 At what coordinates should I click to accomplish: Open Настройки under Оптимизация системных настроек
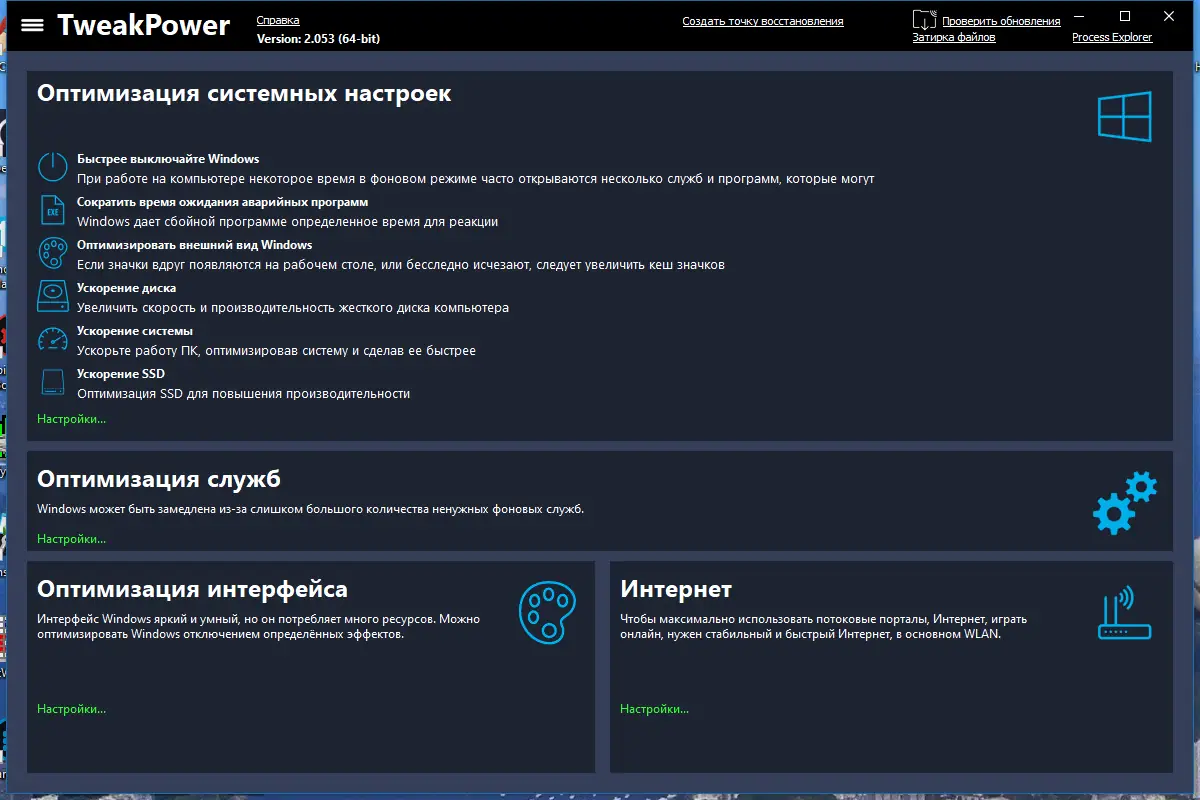click(72, 419)
